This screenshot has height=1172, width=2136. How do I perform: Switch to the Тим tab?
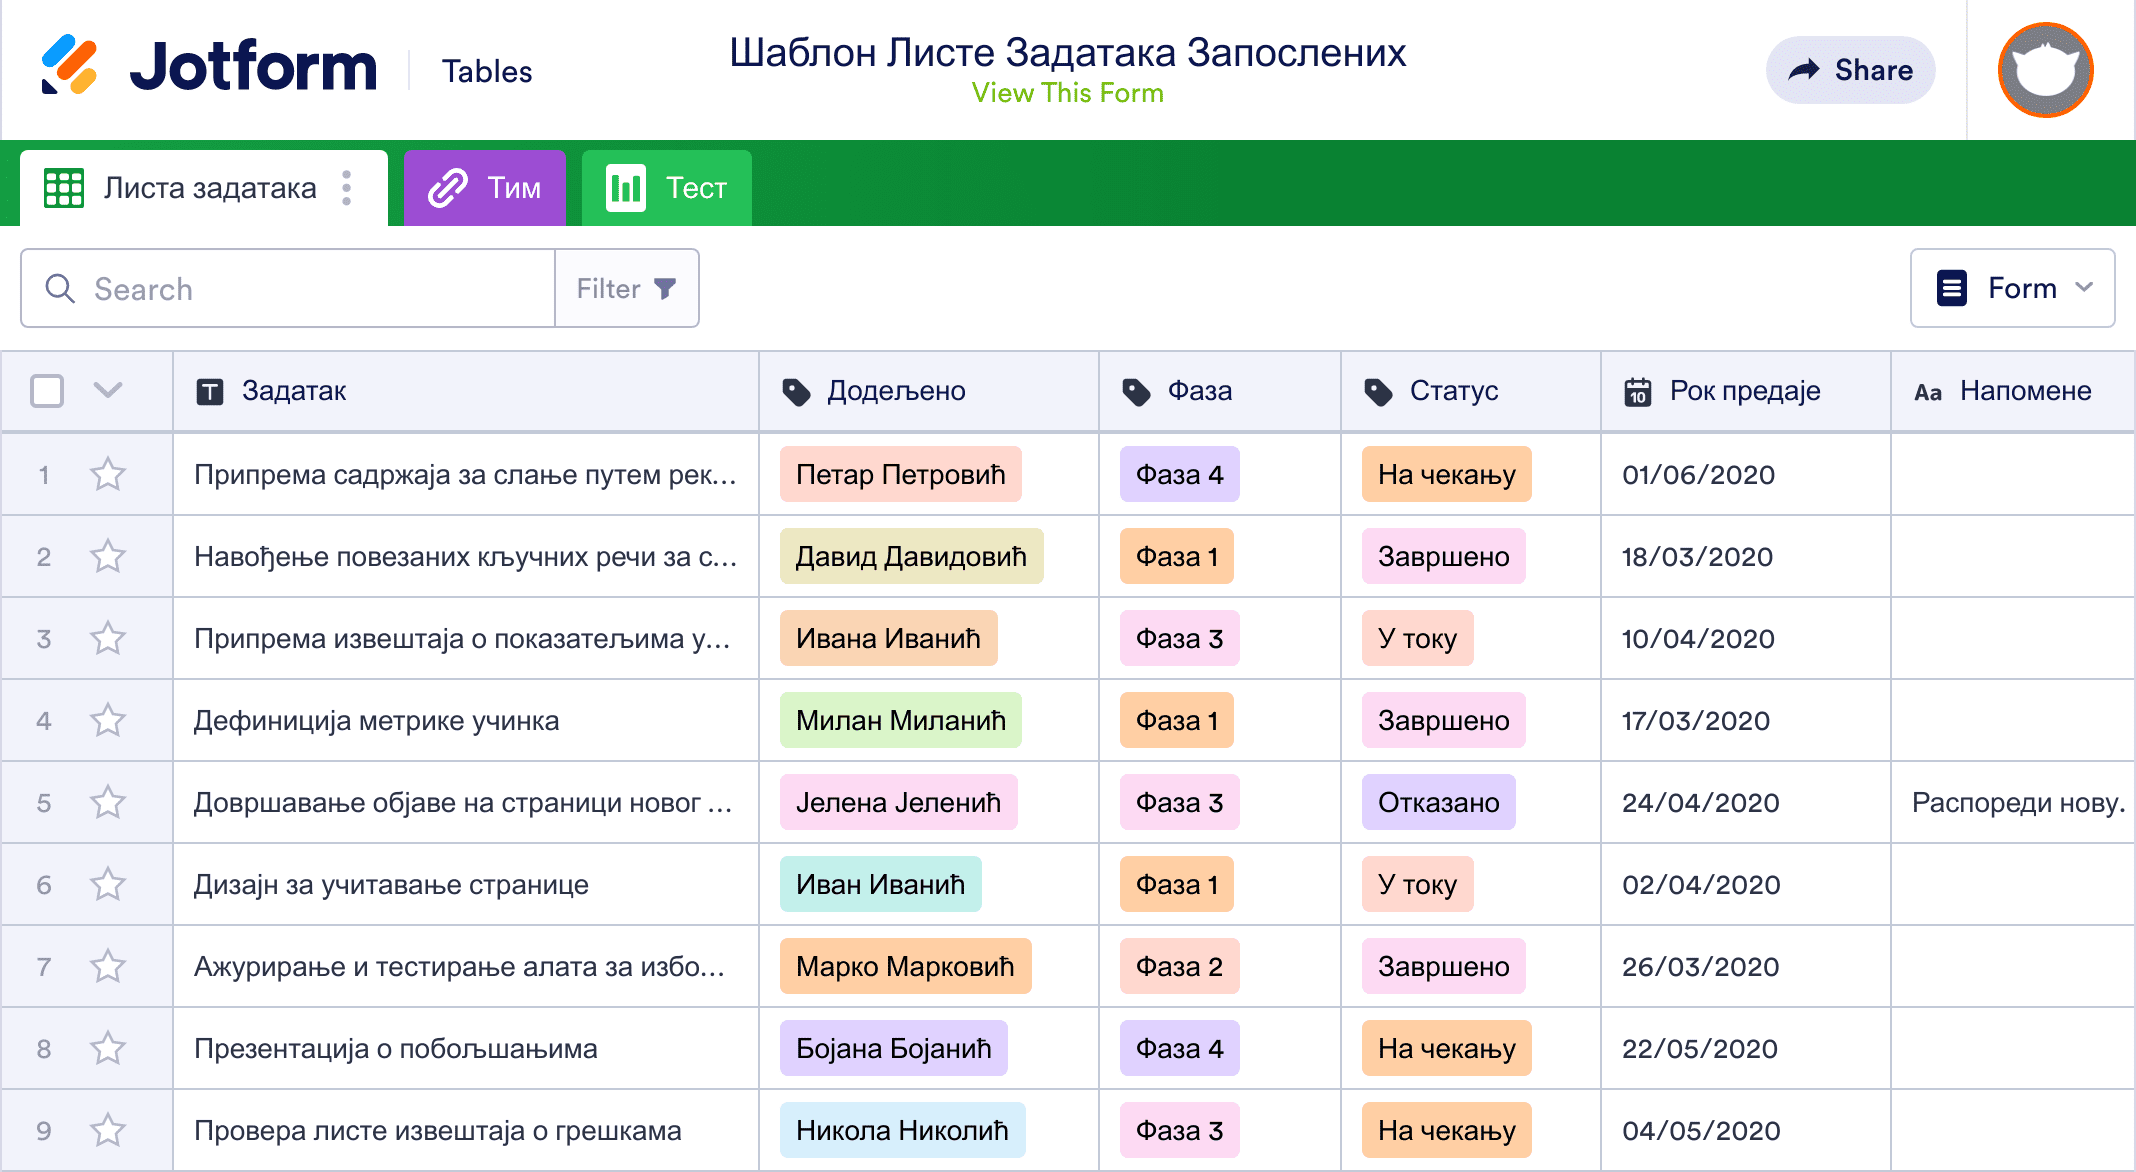(485, 188)
